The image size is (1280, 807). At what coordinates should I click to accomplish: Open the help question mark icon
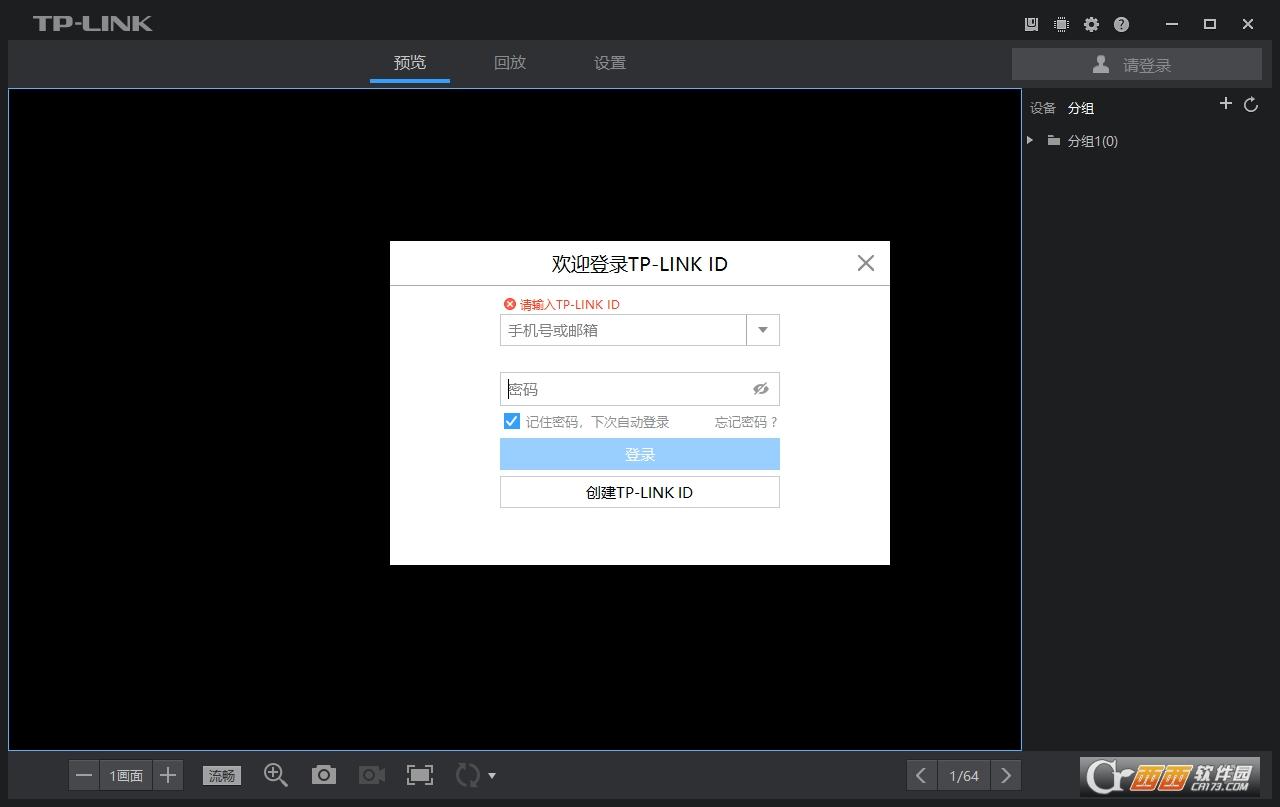coord(1121,24)
